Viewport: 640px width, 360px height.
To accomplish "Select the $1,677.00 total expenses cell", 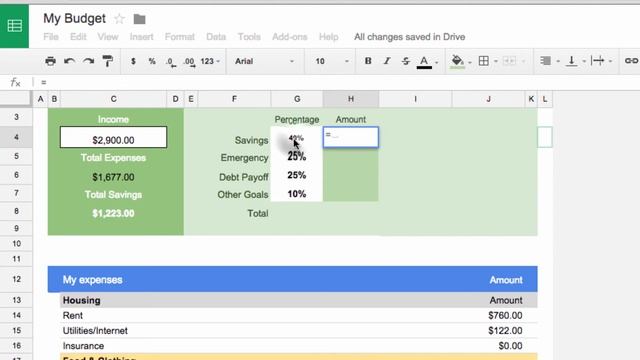I will [x=113, y=177].
